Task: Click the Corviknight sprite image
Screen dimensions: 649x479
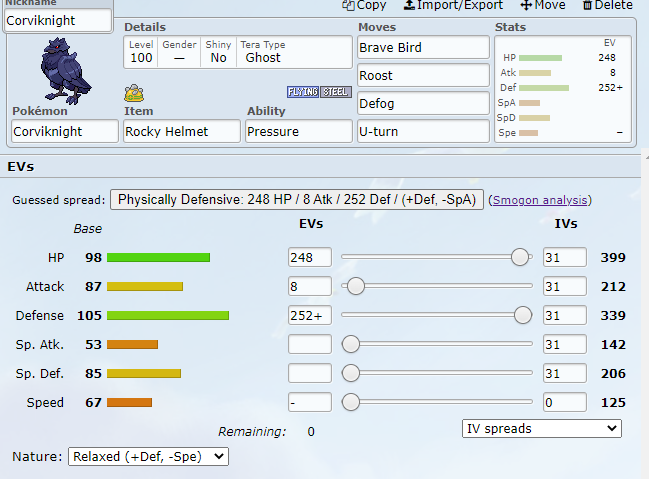Action: (65, 71)
